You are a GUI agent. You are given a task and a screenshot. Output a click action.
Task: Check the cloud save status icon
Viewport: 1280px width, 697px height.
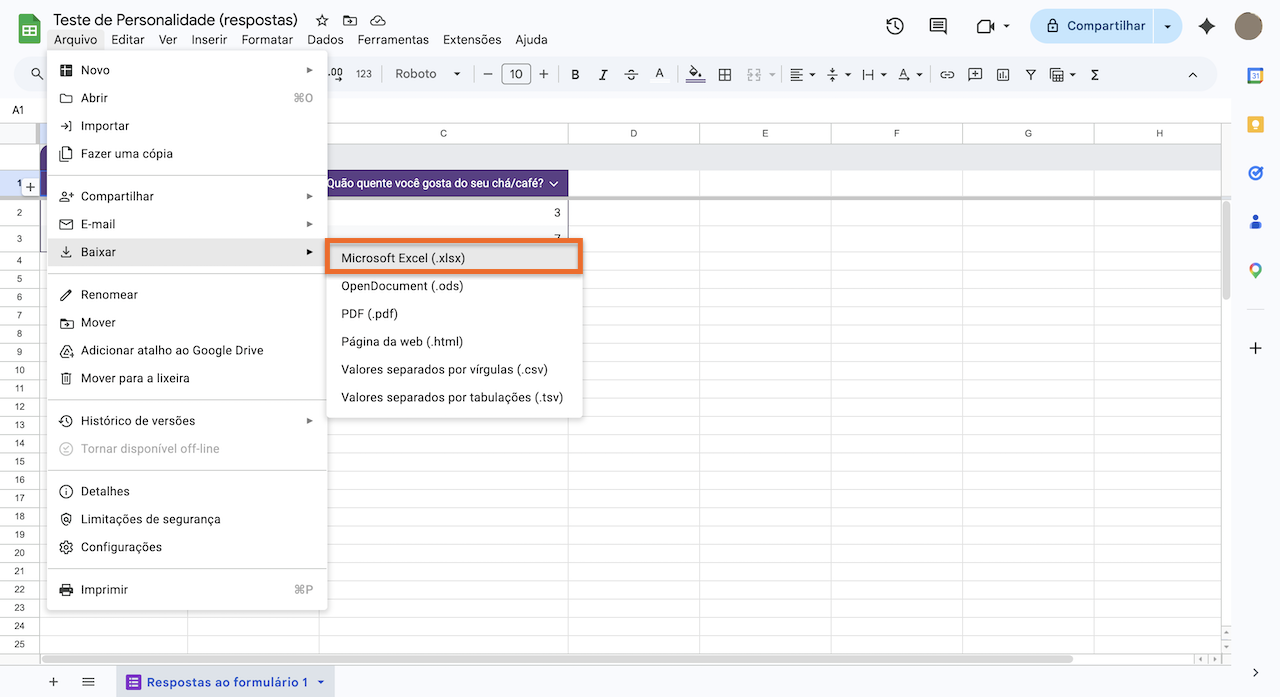point(377,20)
